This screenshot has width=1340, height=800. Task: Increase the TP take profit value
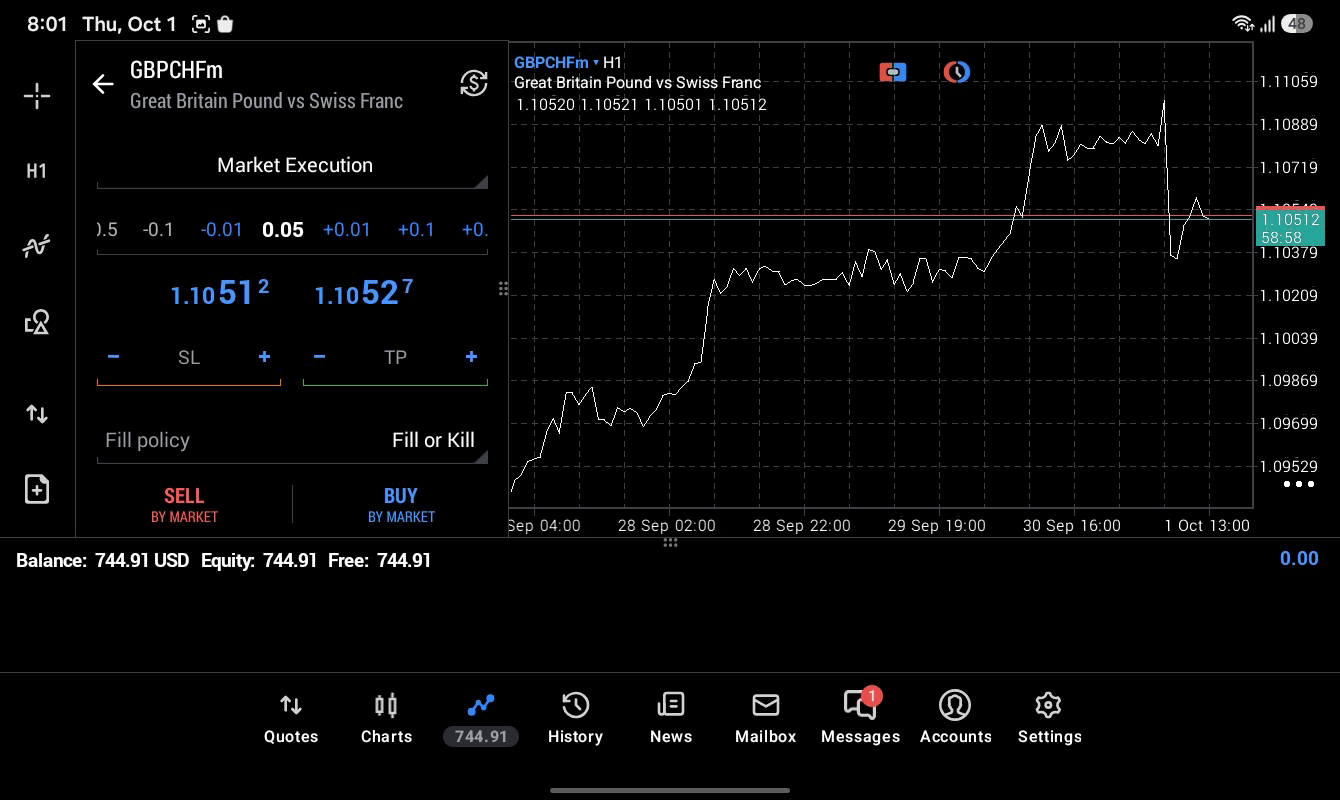471,357
